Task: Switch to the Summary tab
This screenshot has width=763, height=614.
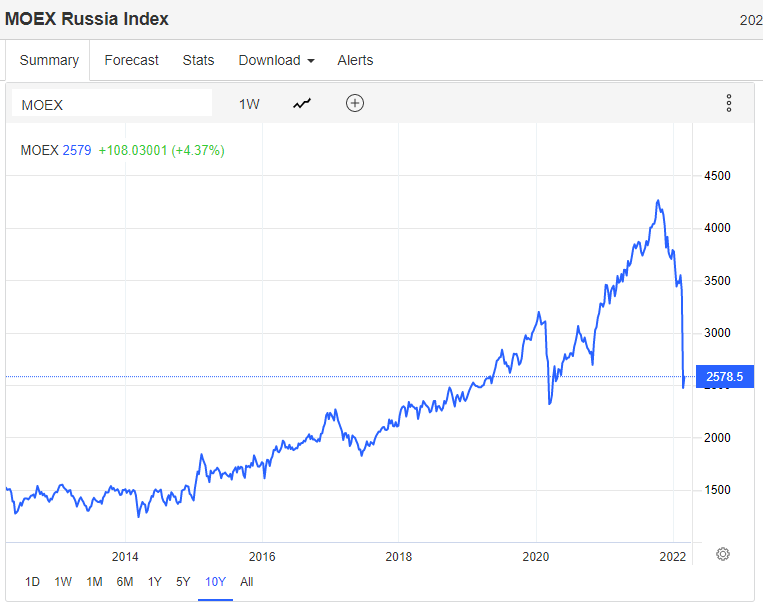Action: tap(49, 60)
